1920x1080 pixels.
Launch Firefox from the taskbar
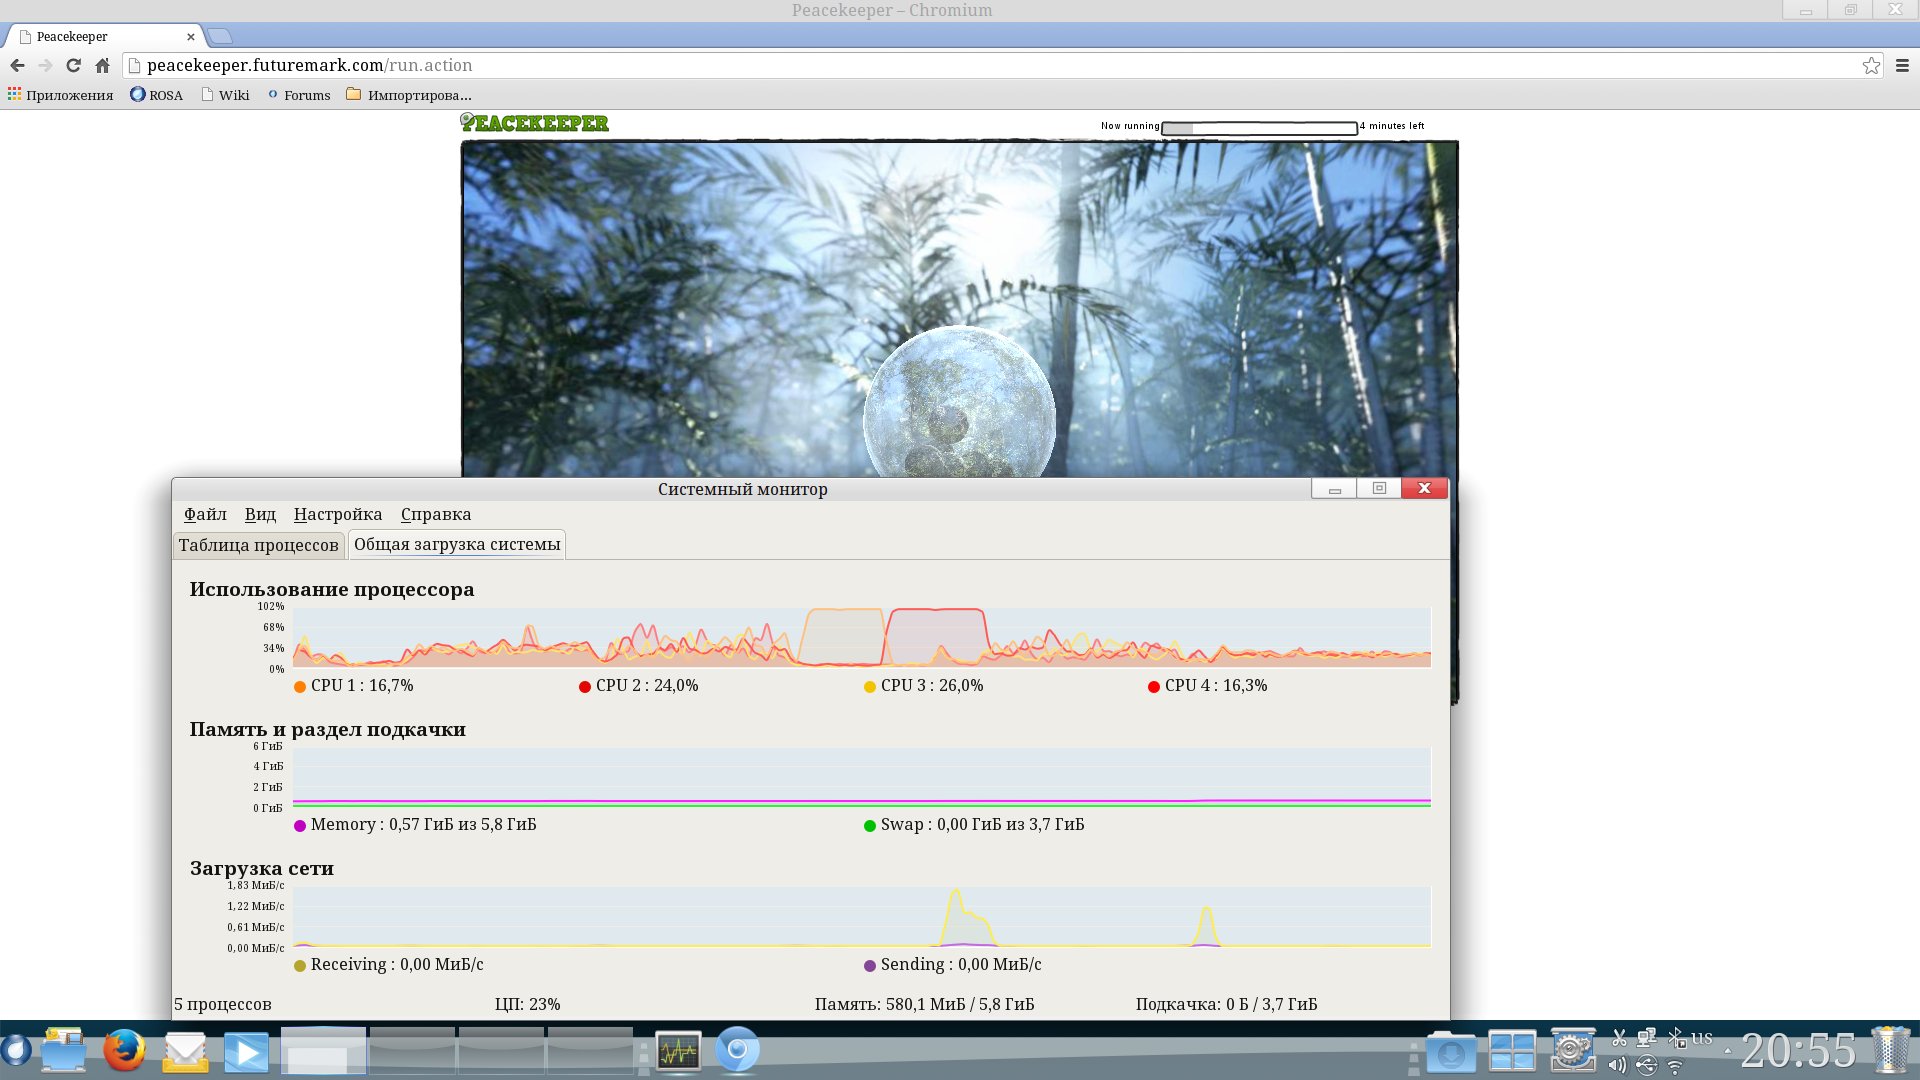(x=124, y=1051)
